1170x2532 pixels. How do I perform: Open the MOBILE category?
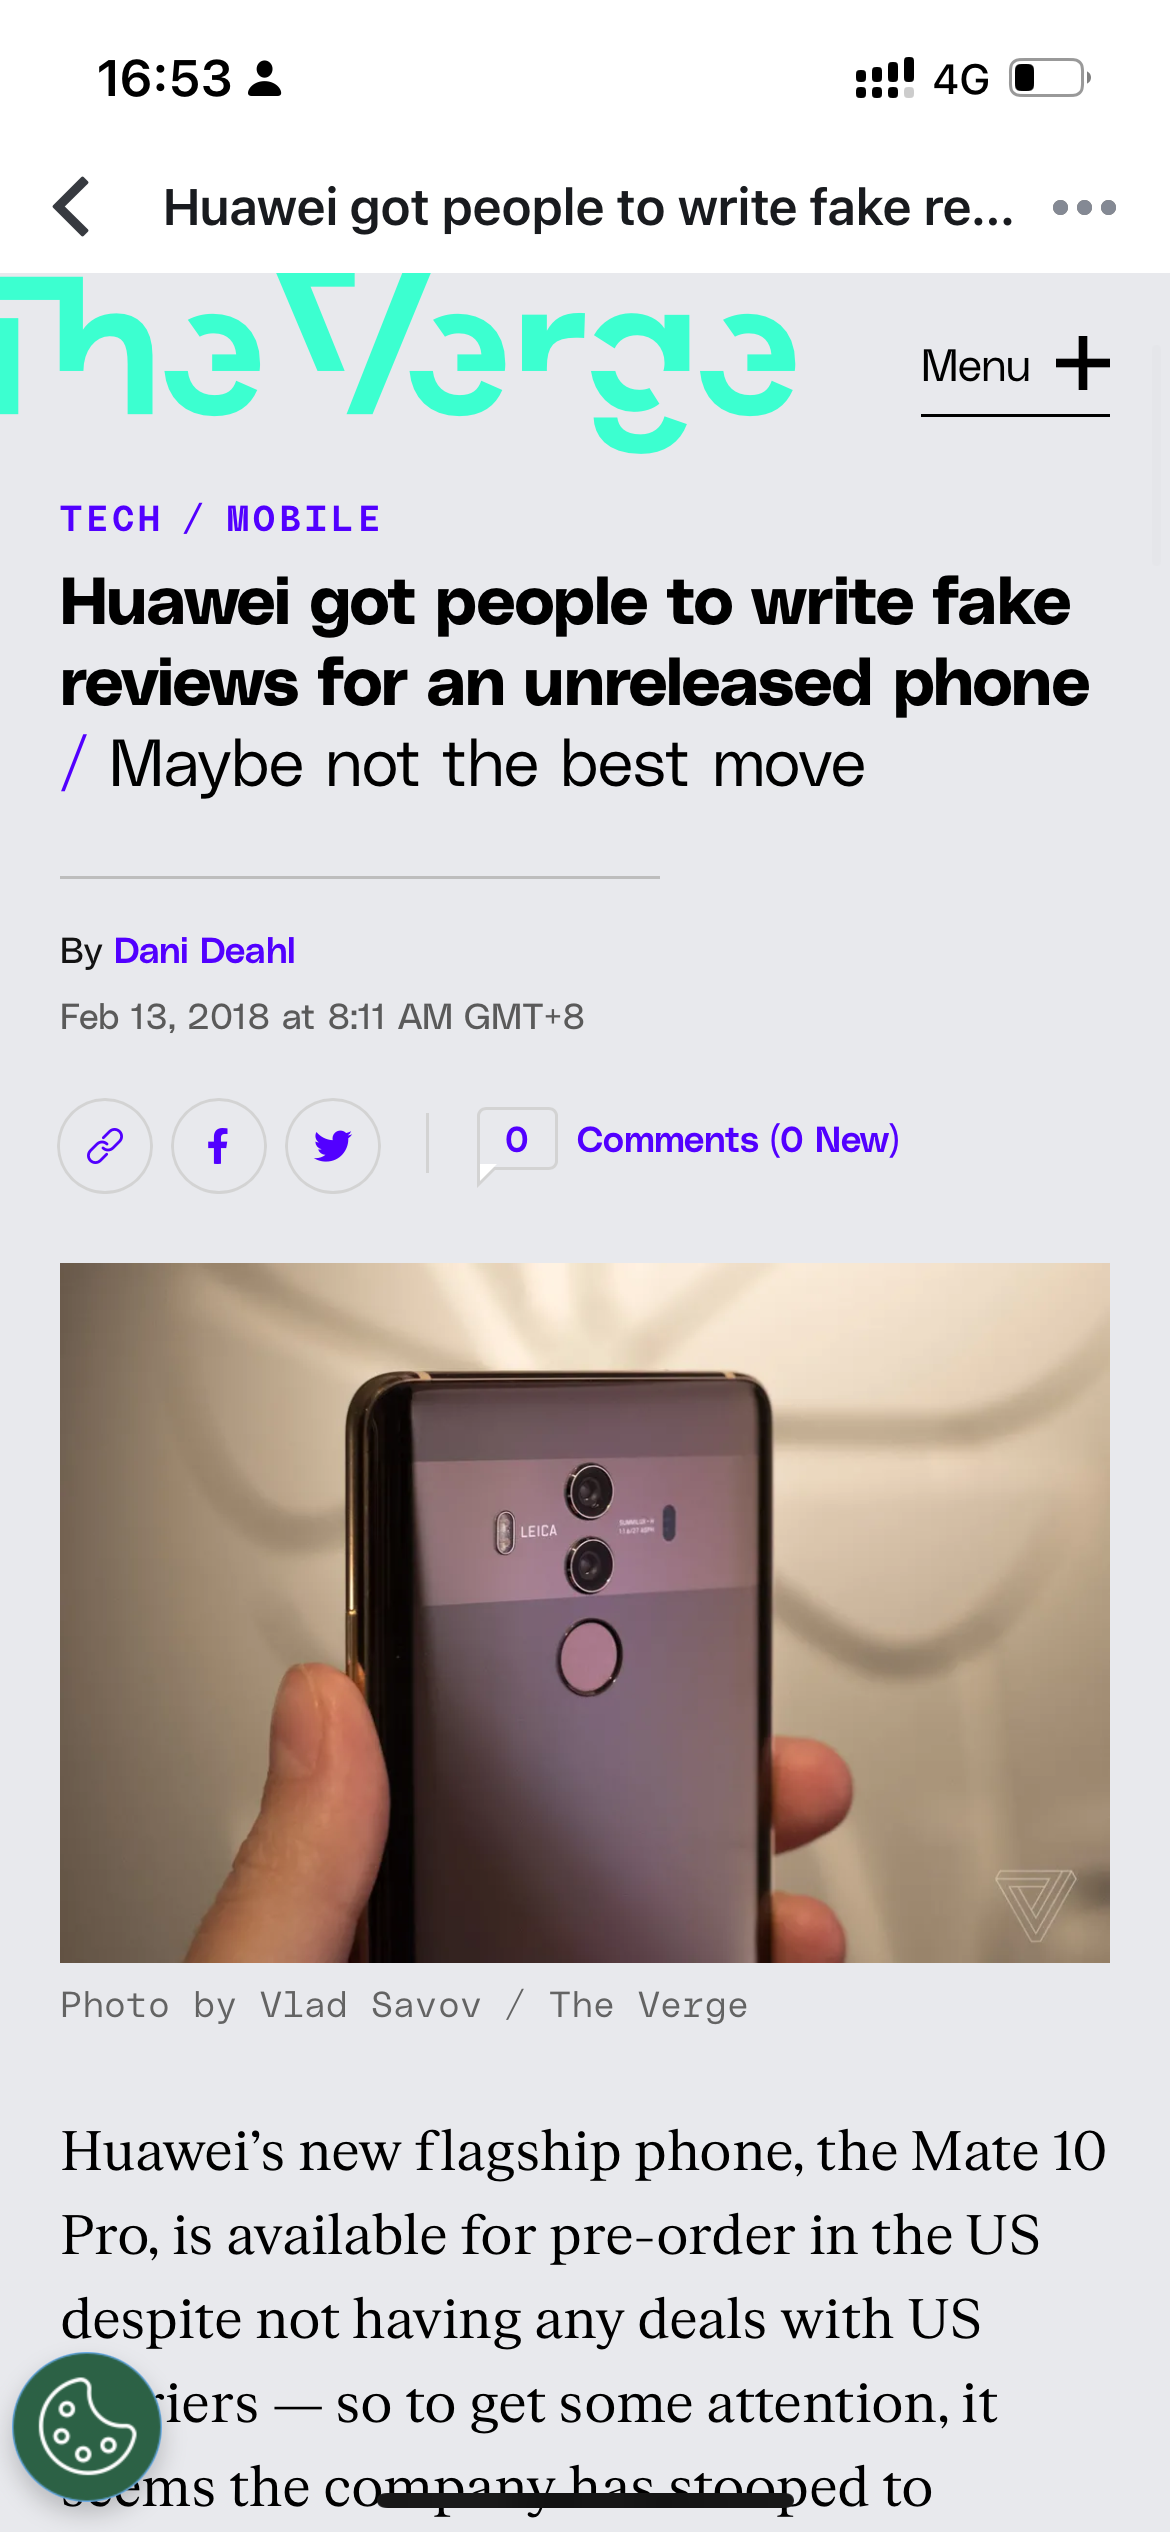(x=304, y=519)
